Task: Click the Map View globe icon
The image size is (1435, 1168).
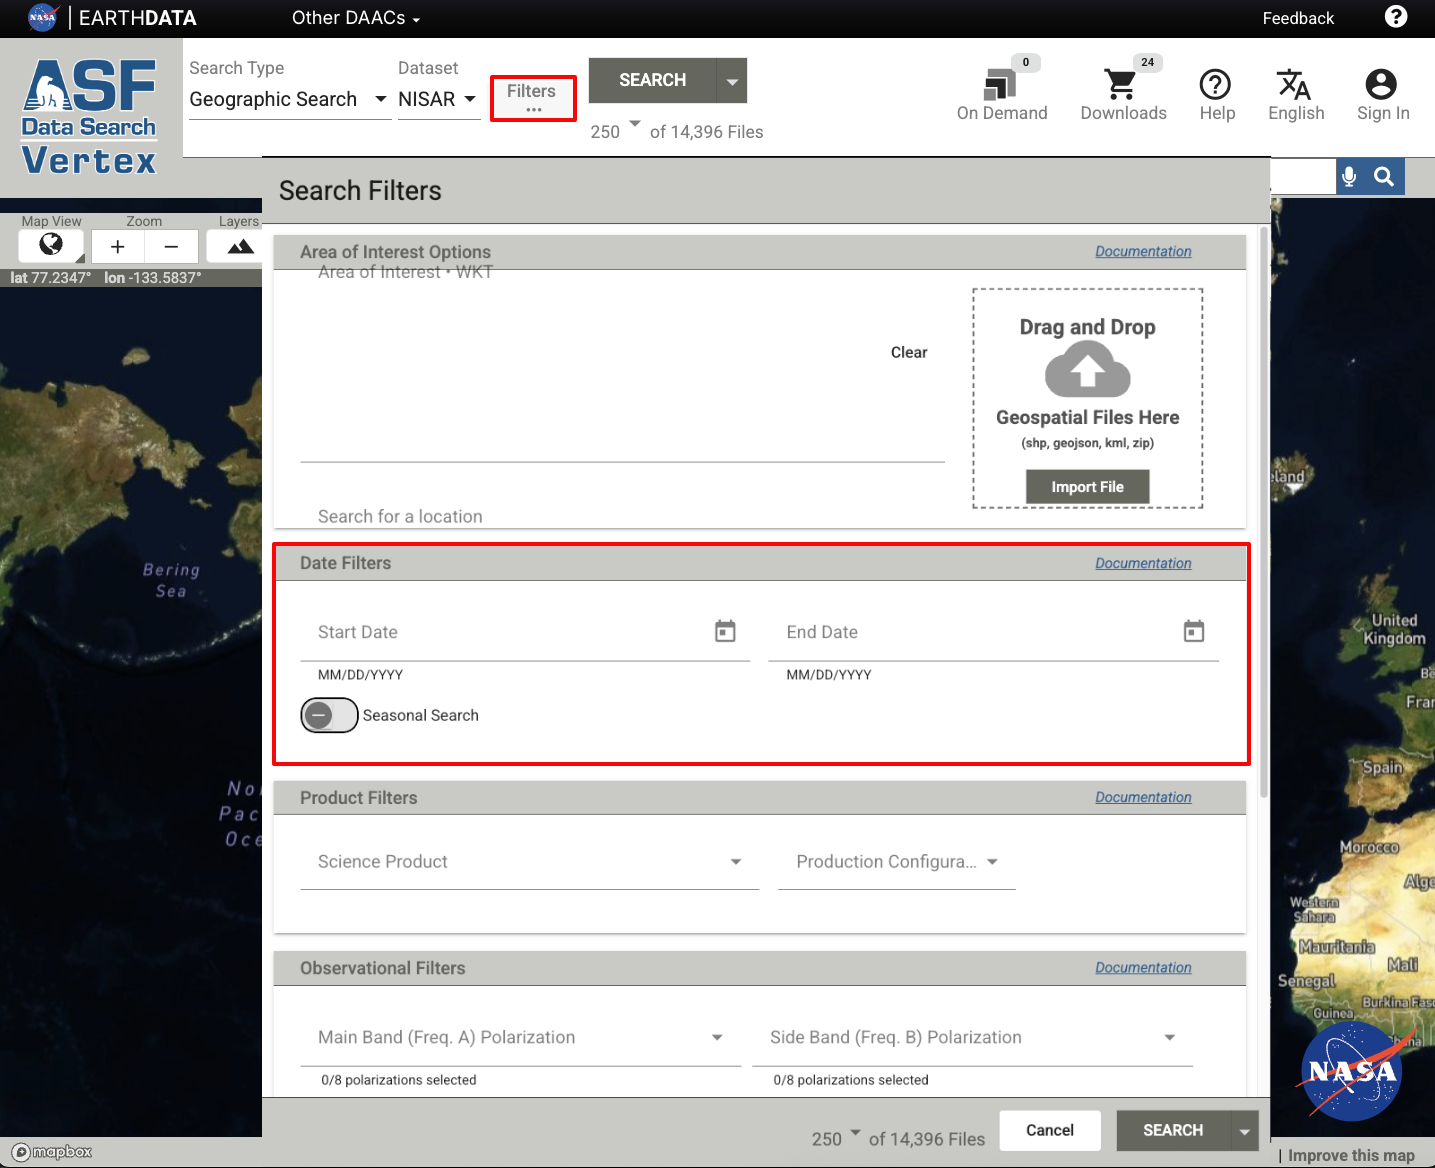Action: [x=50, y=246]
